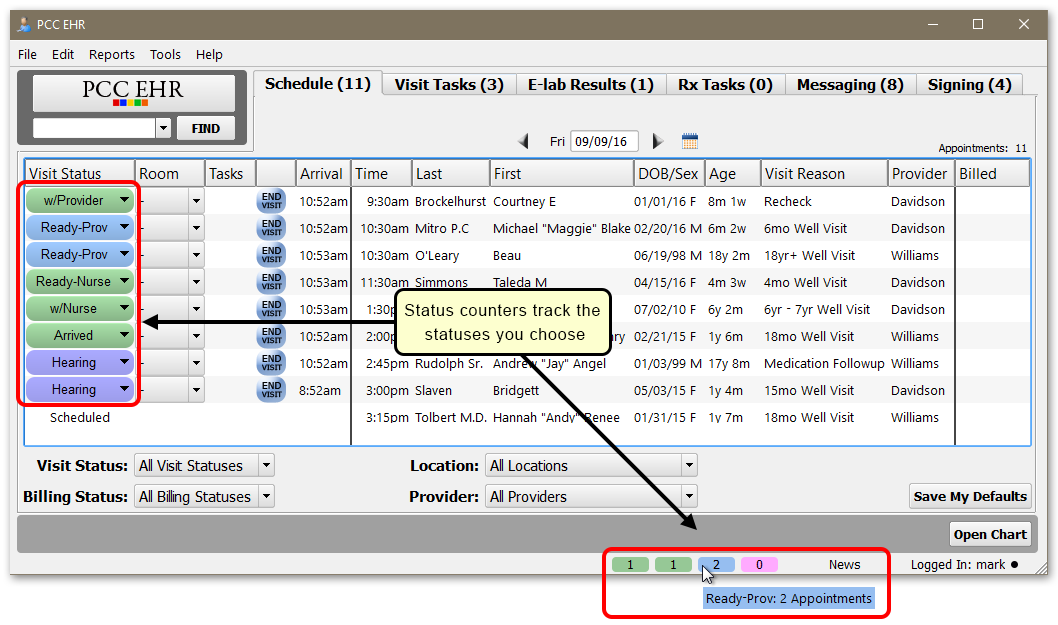This screenshot has height=625, width=1058.
Task: Sort by Last name column header
Action: pyautogui.click(x=450, y=173)
